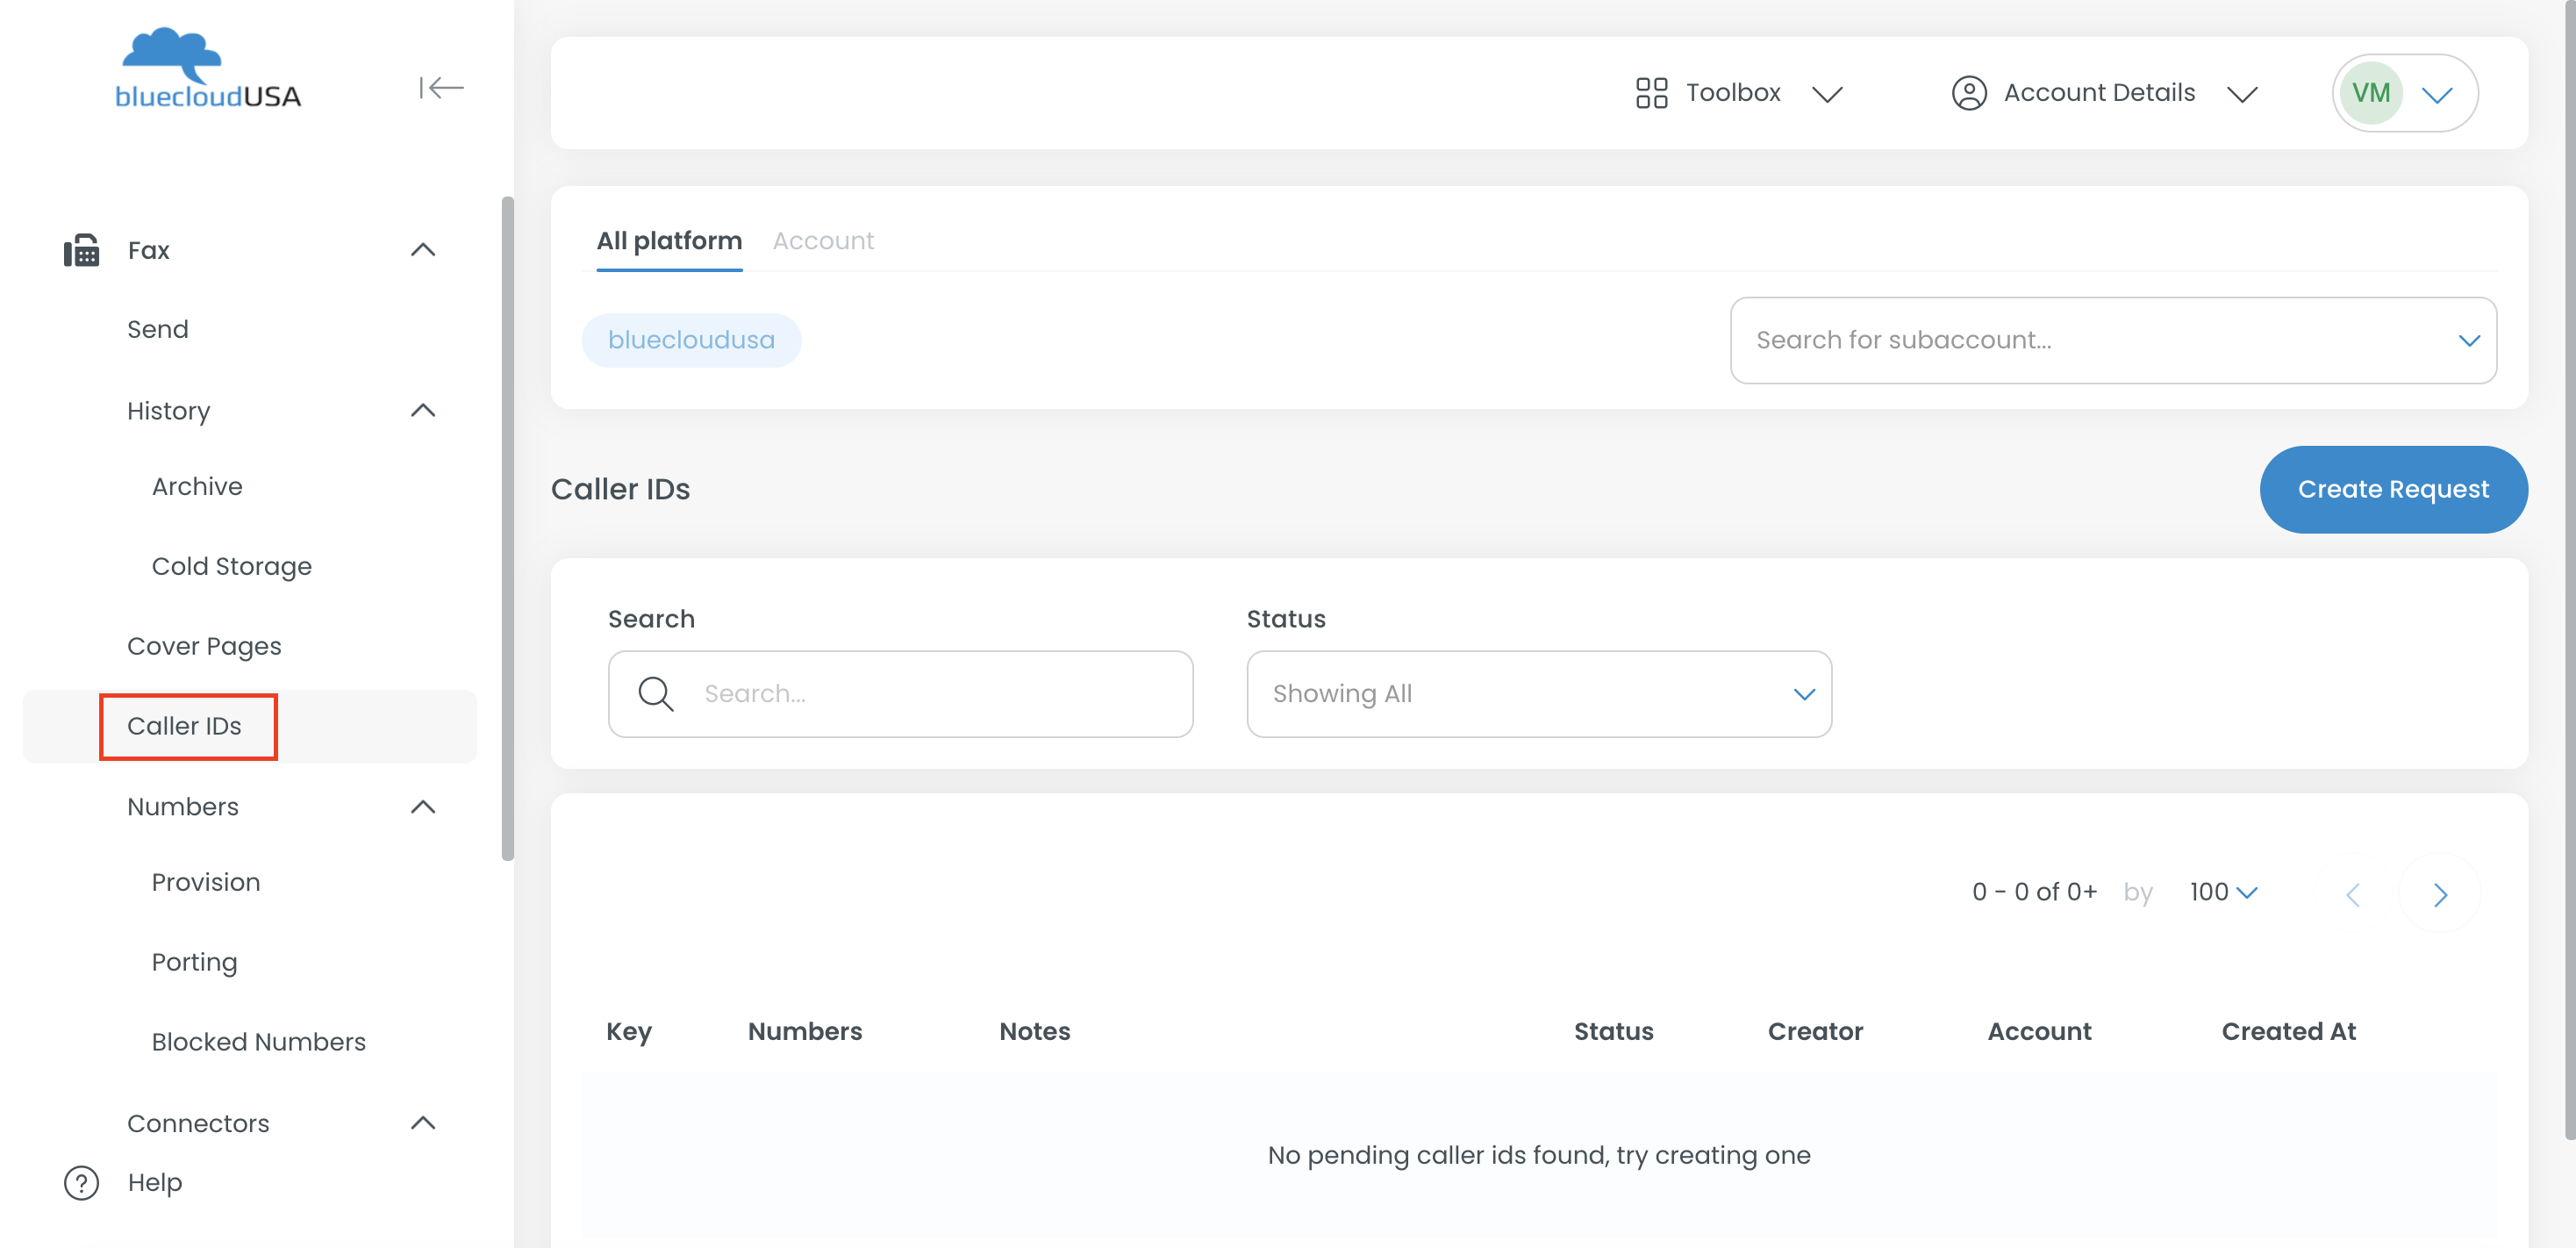Switch to the Account tab
The width and height of the screenshot is (2576, 1248).
(823, 241)
